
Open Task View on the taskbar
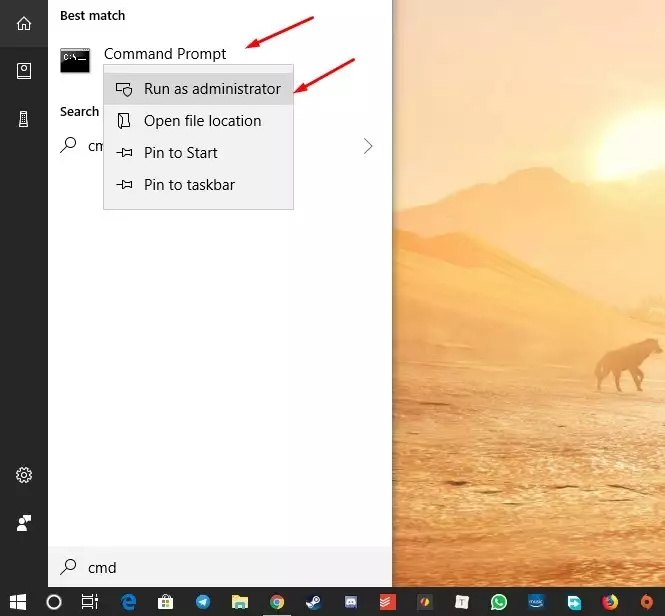coord(90,602)
